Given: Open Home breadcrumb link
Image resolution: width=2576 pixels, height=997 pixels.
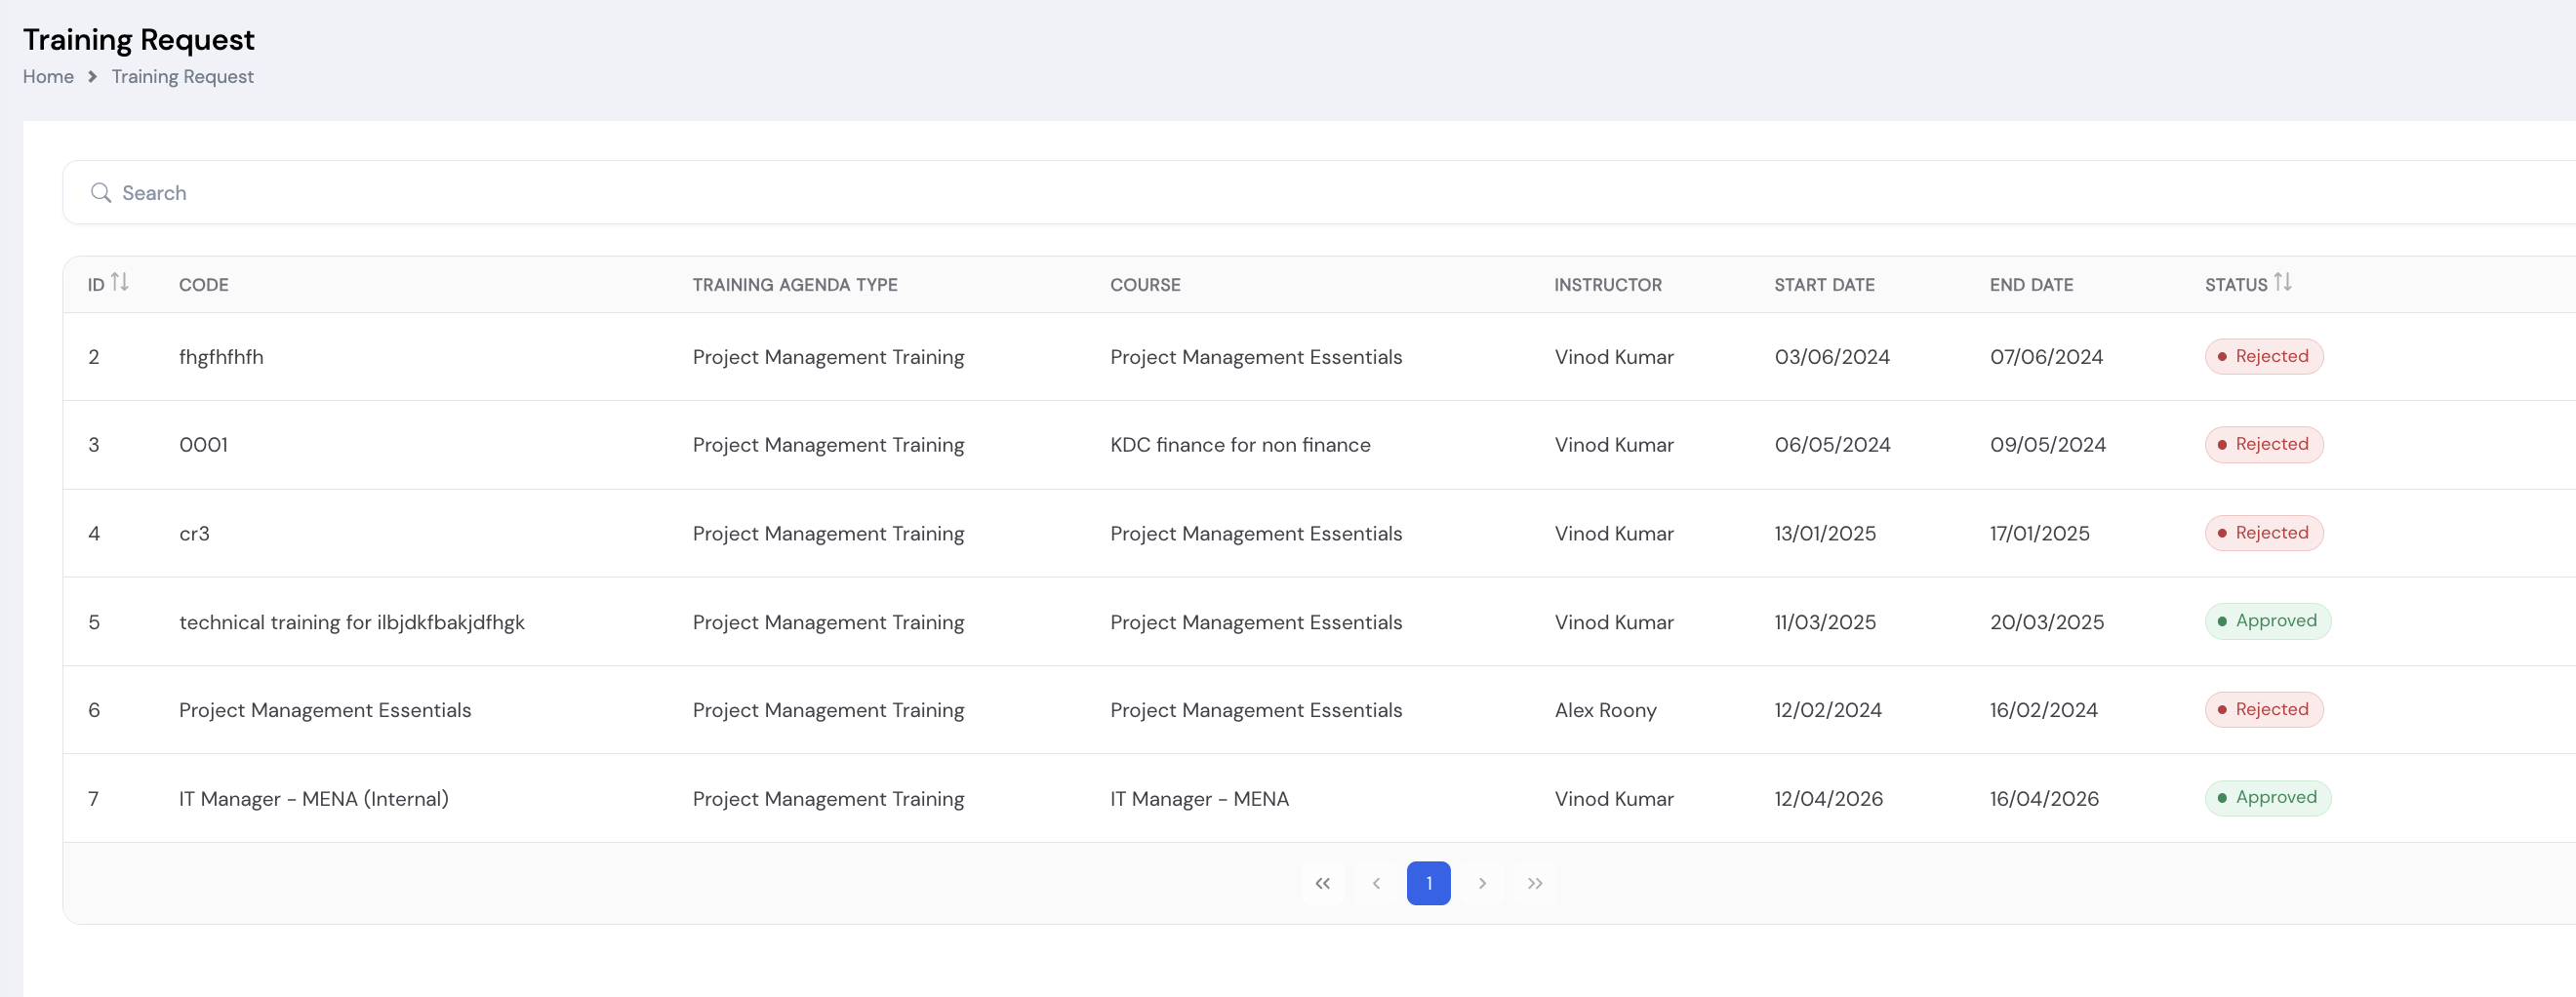Looking at the screenshot, I should (x=48, y=77).
